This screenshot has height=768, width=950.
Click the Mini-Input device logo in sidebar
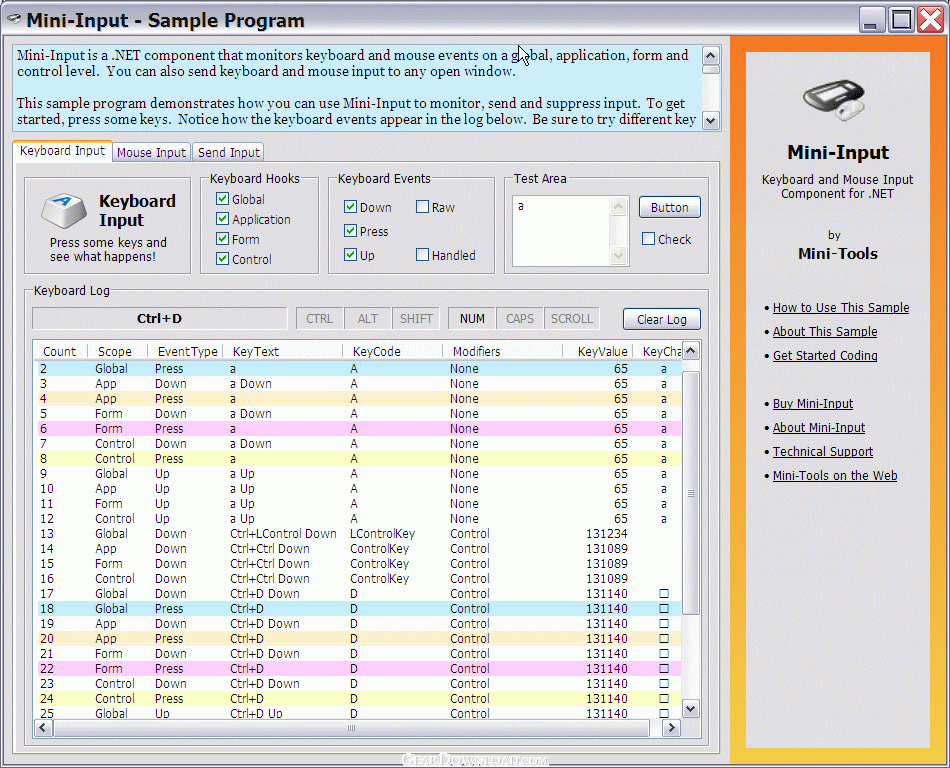(838, 99)
